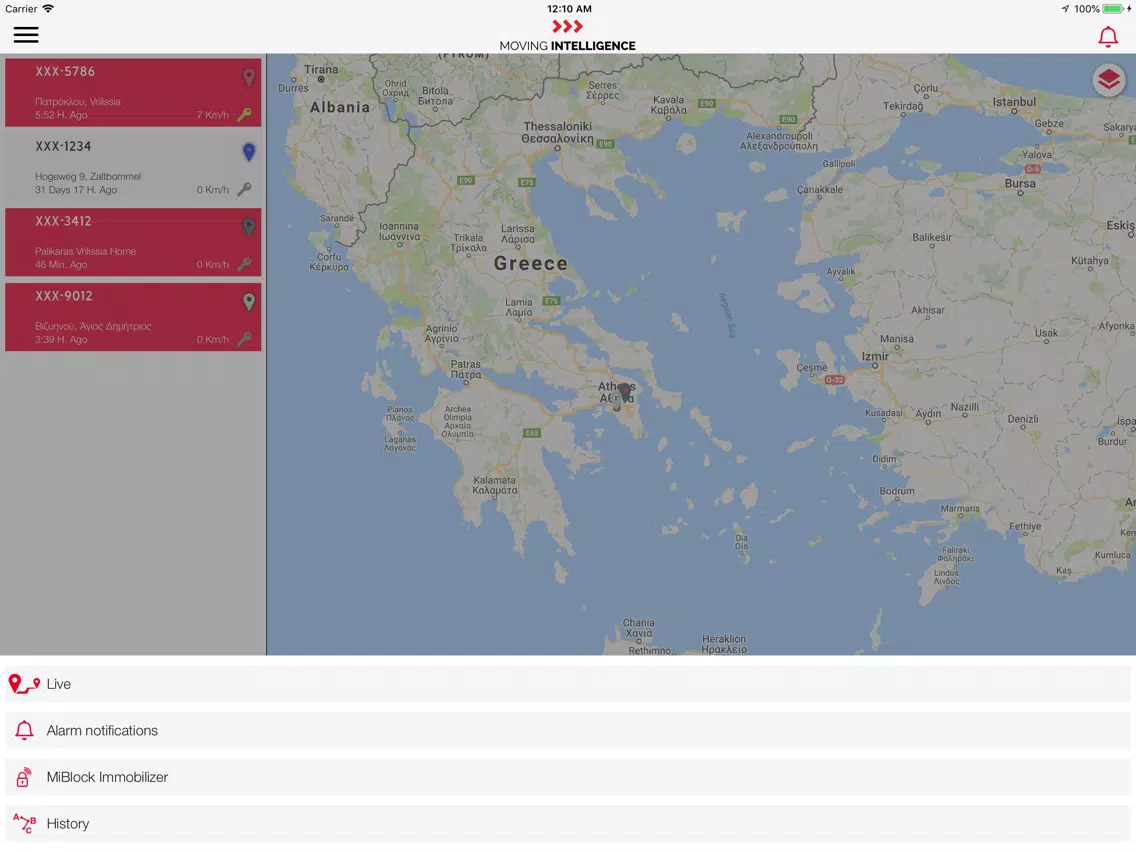This screenshot has width=1136, height=852.
Task: Click the key icon for XXX-3412
Action: pos(244,264)
